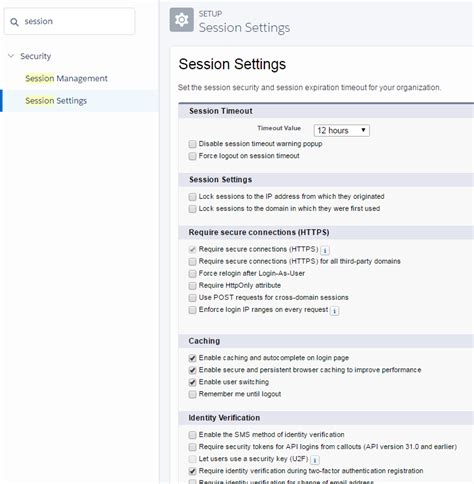This screenshot has height=484, width=474.
Task: Open info icon beside Require secure connections (HTTPS)
Action: pyautogui.click(x=325, y=250)
